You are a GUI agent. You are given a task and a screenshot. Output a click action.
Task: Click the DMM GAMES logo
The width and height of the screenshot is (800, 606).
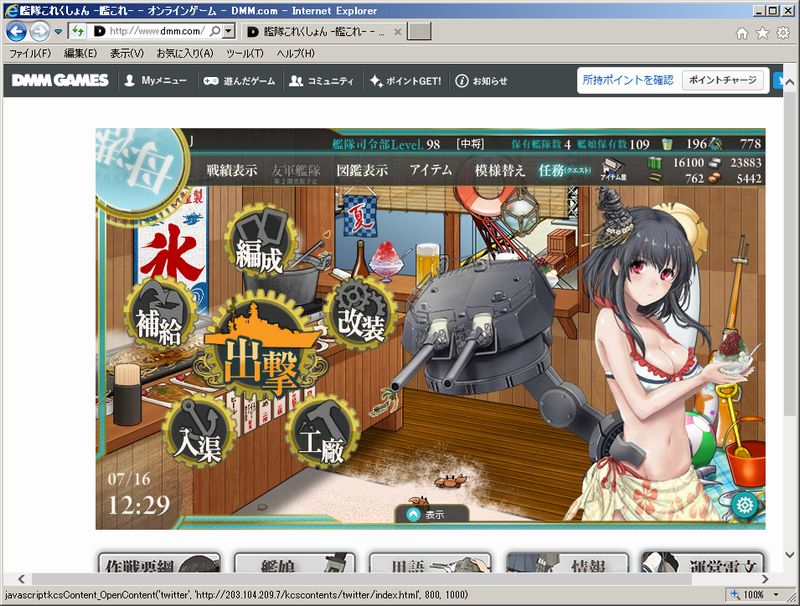tap(60, 80)
